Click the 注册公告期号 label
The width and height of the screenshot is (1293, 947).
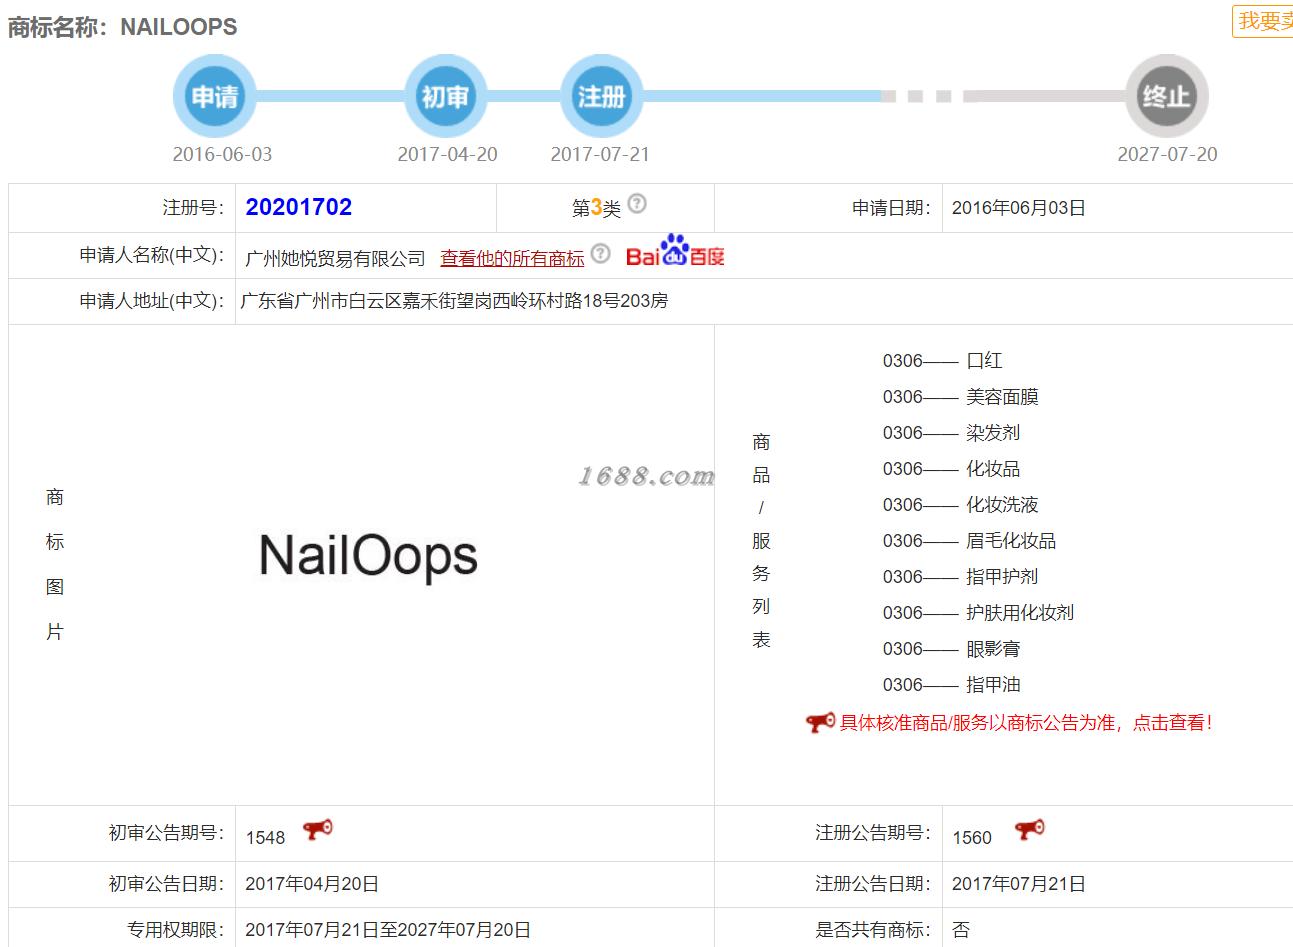tap(874, 833)
